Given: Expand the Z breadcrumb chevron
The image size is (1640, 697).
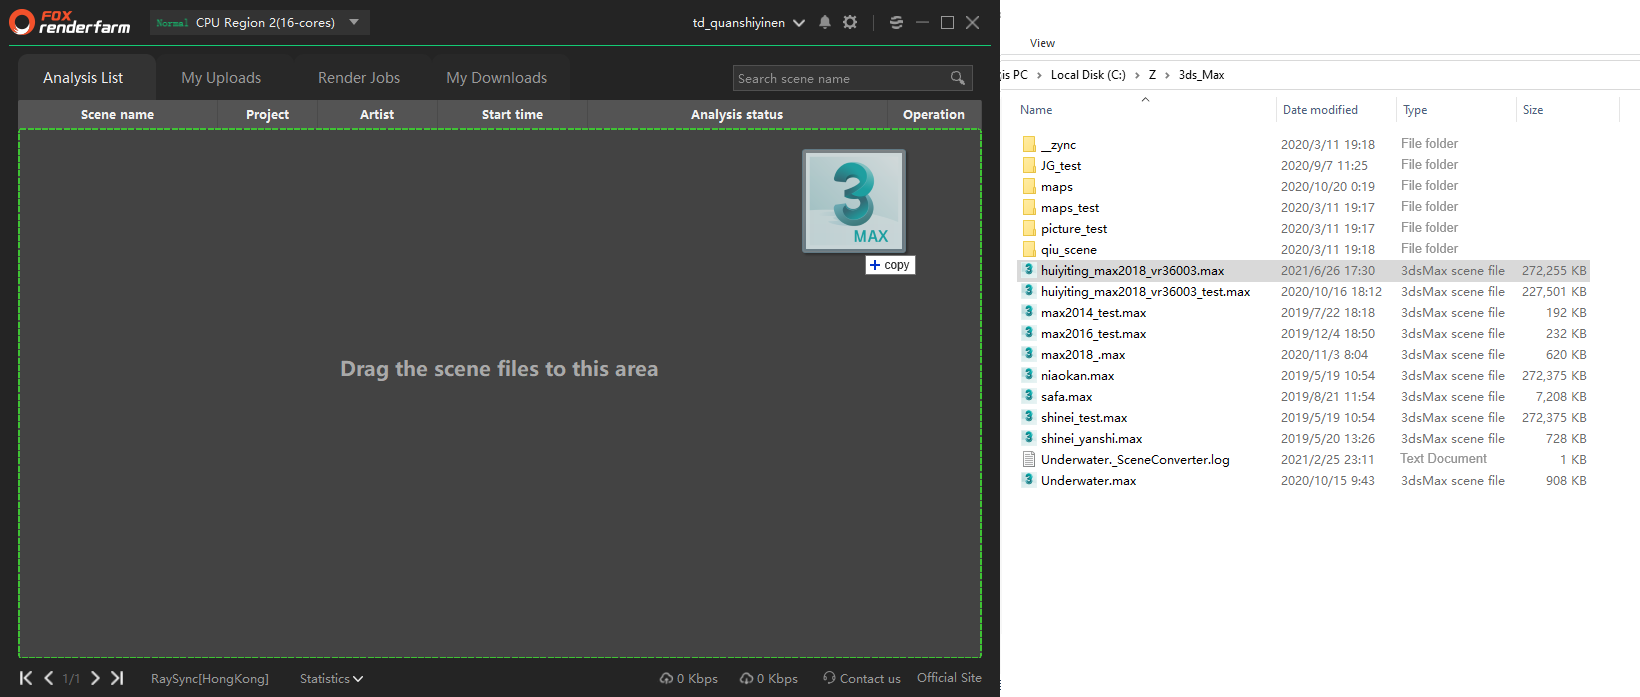Looking at the screenshot, I should (x=1167, y=75).
